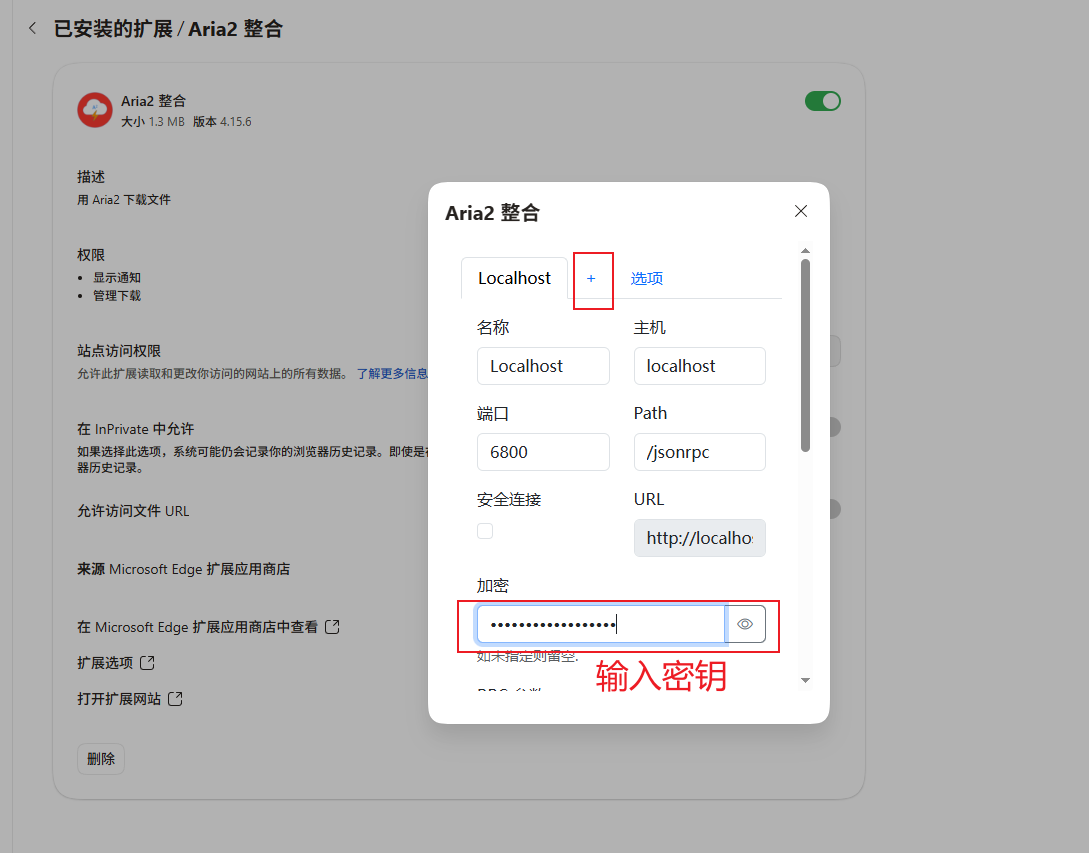Viewport: 1089px width, 853px height.
Task: Click the dialog vertical scrollbar thumb
Action: pyautogui.click(x=806, y=356)
